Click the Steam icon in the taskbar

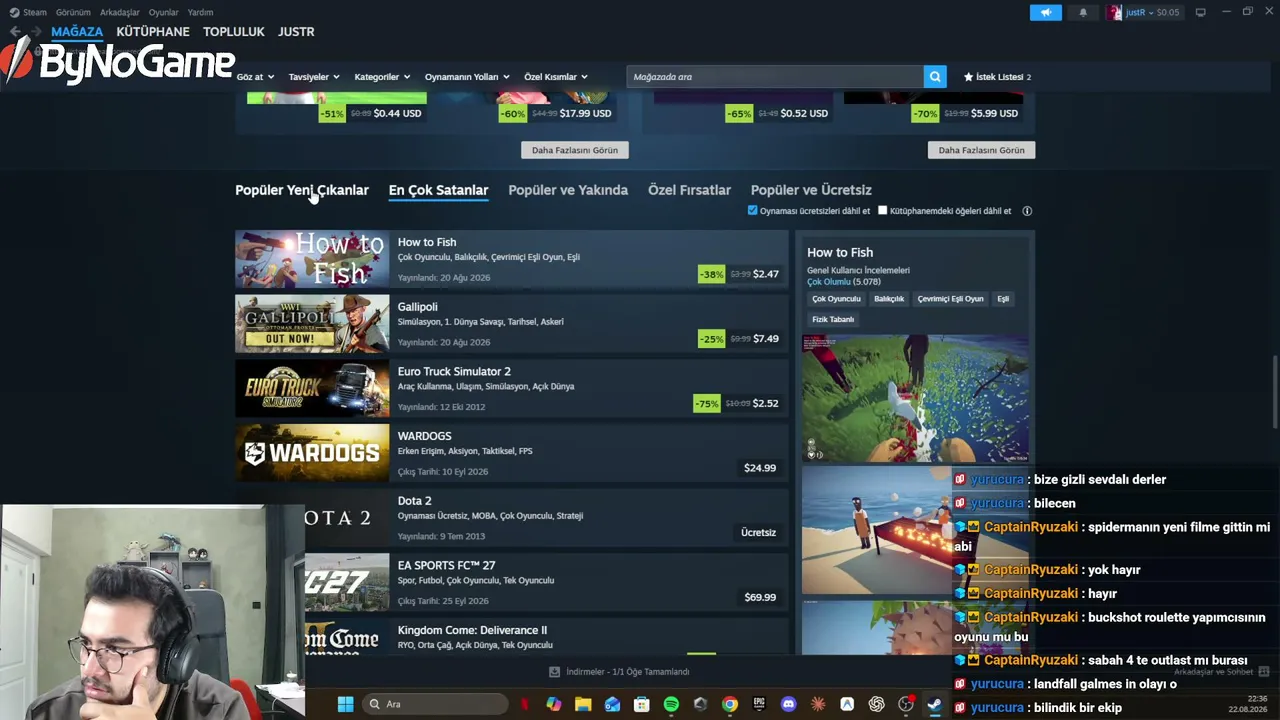tap(935, 704)
